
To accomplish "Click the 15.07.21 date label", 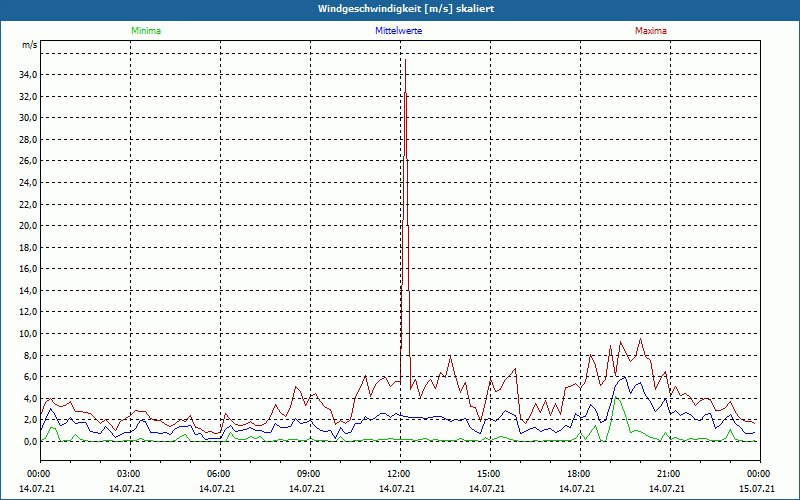I will tap(757, 488).
